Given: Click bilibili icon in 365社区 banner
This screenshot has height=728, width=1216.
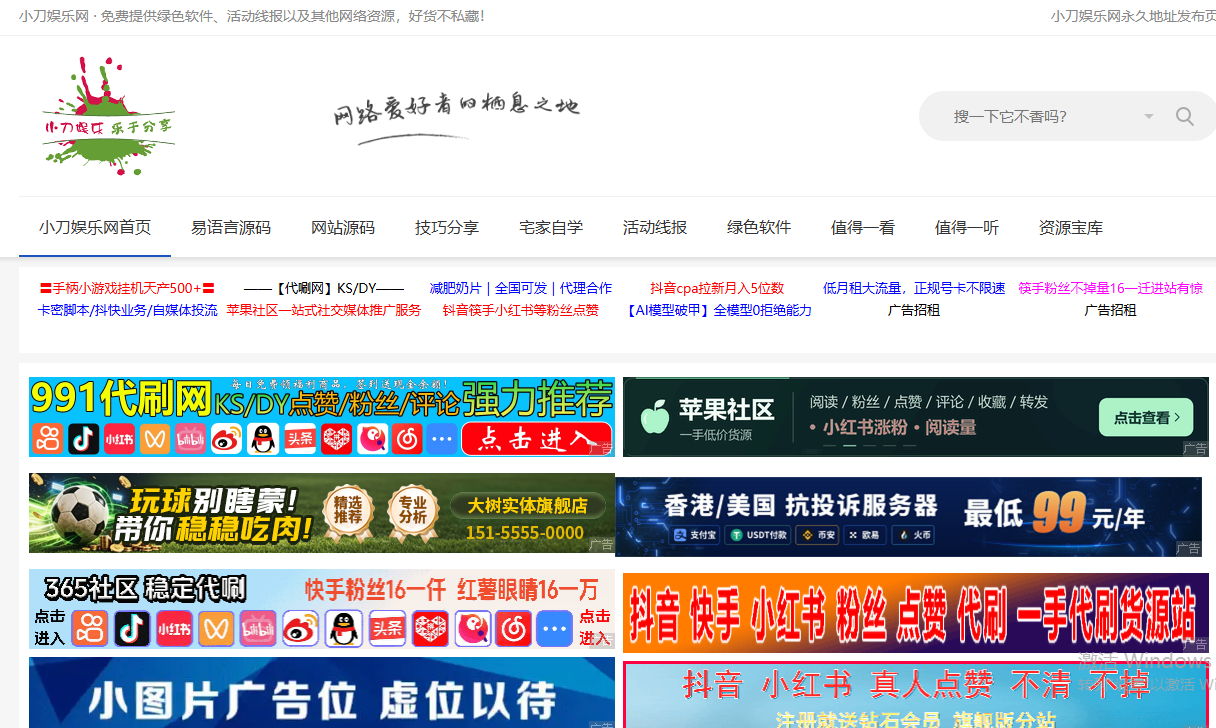Looking at the screenshot, I should (x=257, y=628).
